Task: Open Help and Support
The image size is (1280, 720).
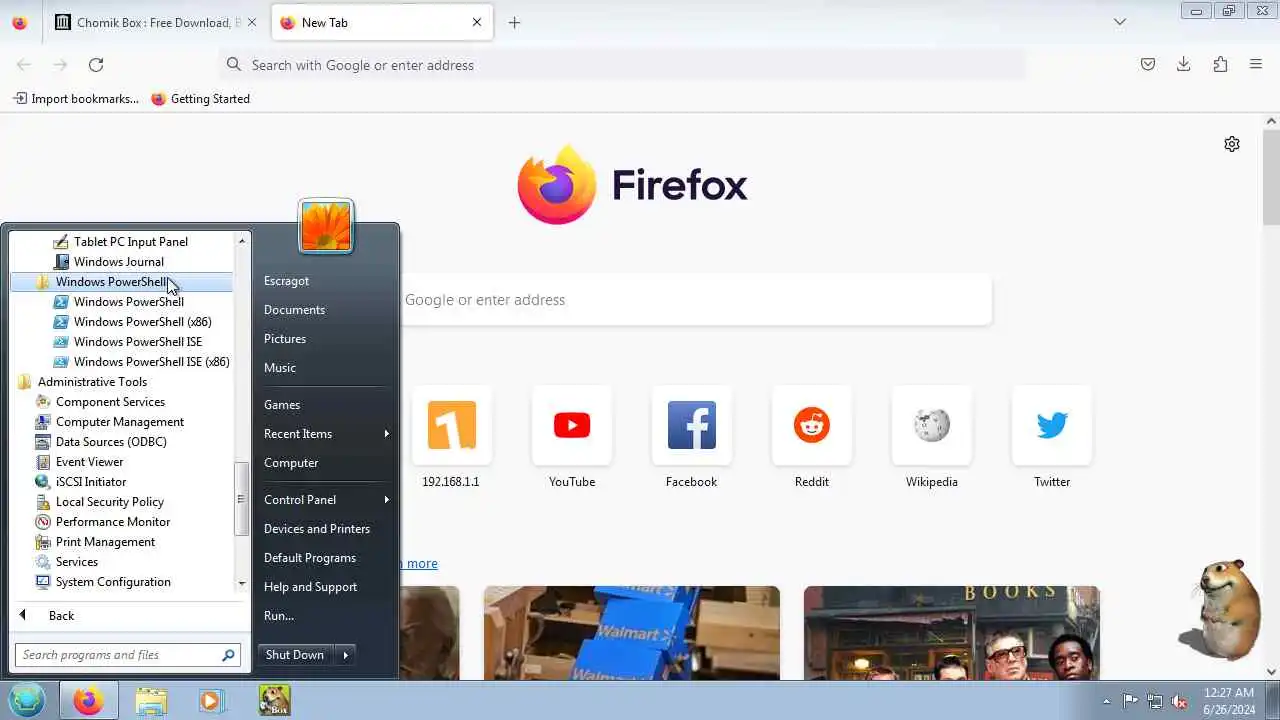Action: (310, 587)
